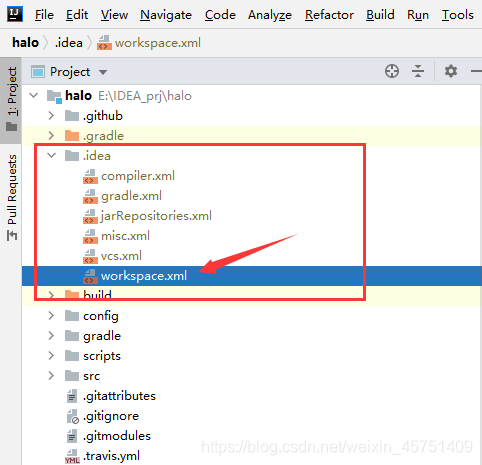This screenshot has width=482, height=465.
Task: Open the Refactor menu
Action: click(329, 15)
